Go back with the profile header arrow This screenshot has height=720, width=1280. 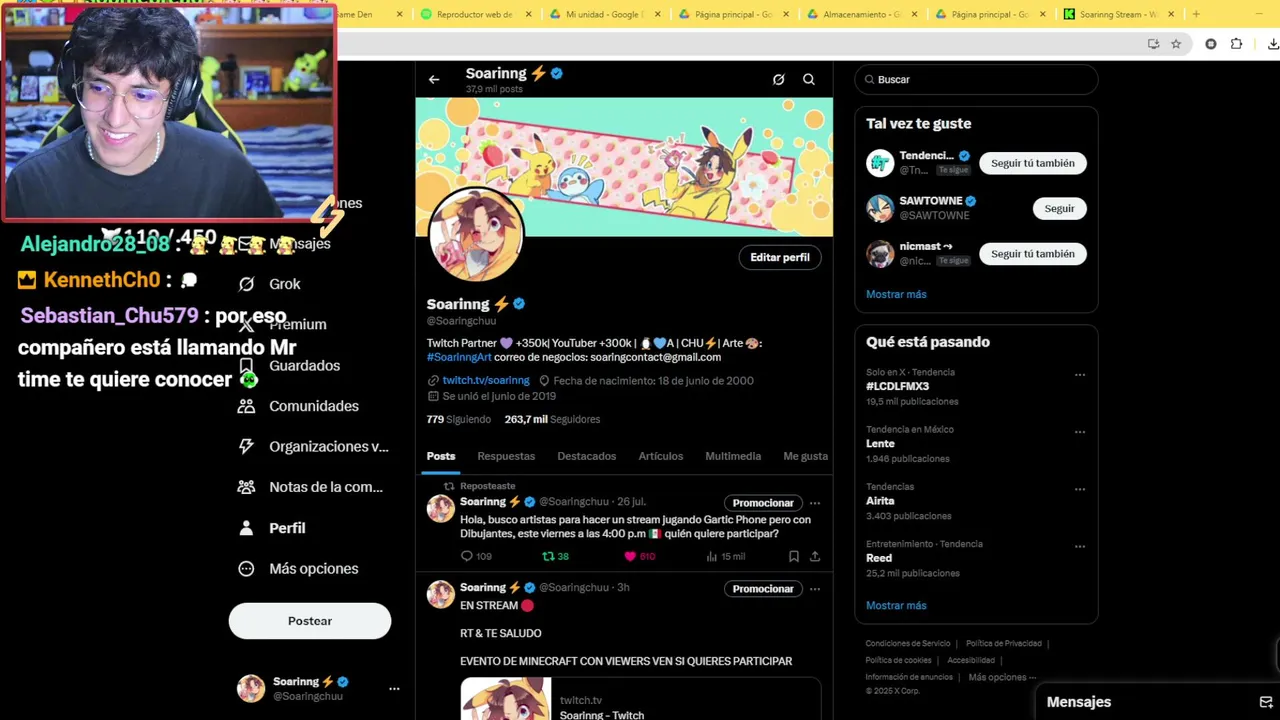tap(434, 79)
